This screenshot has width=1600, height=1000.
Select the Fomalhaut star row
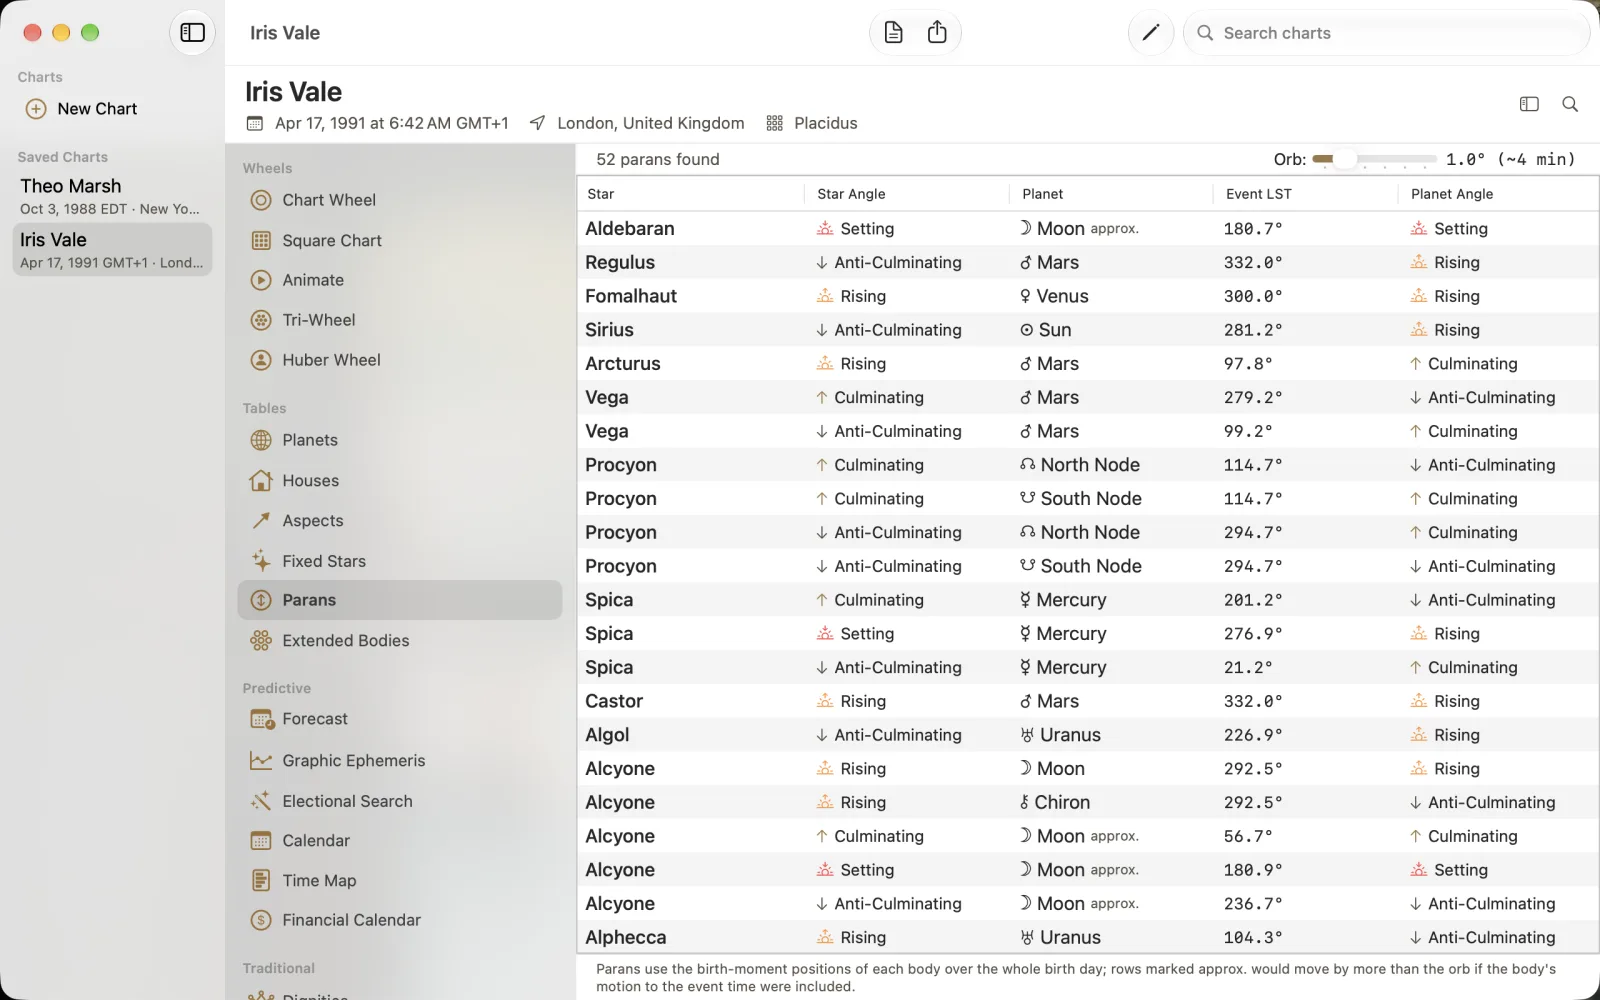[1088, 296]
